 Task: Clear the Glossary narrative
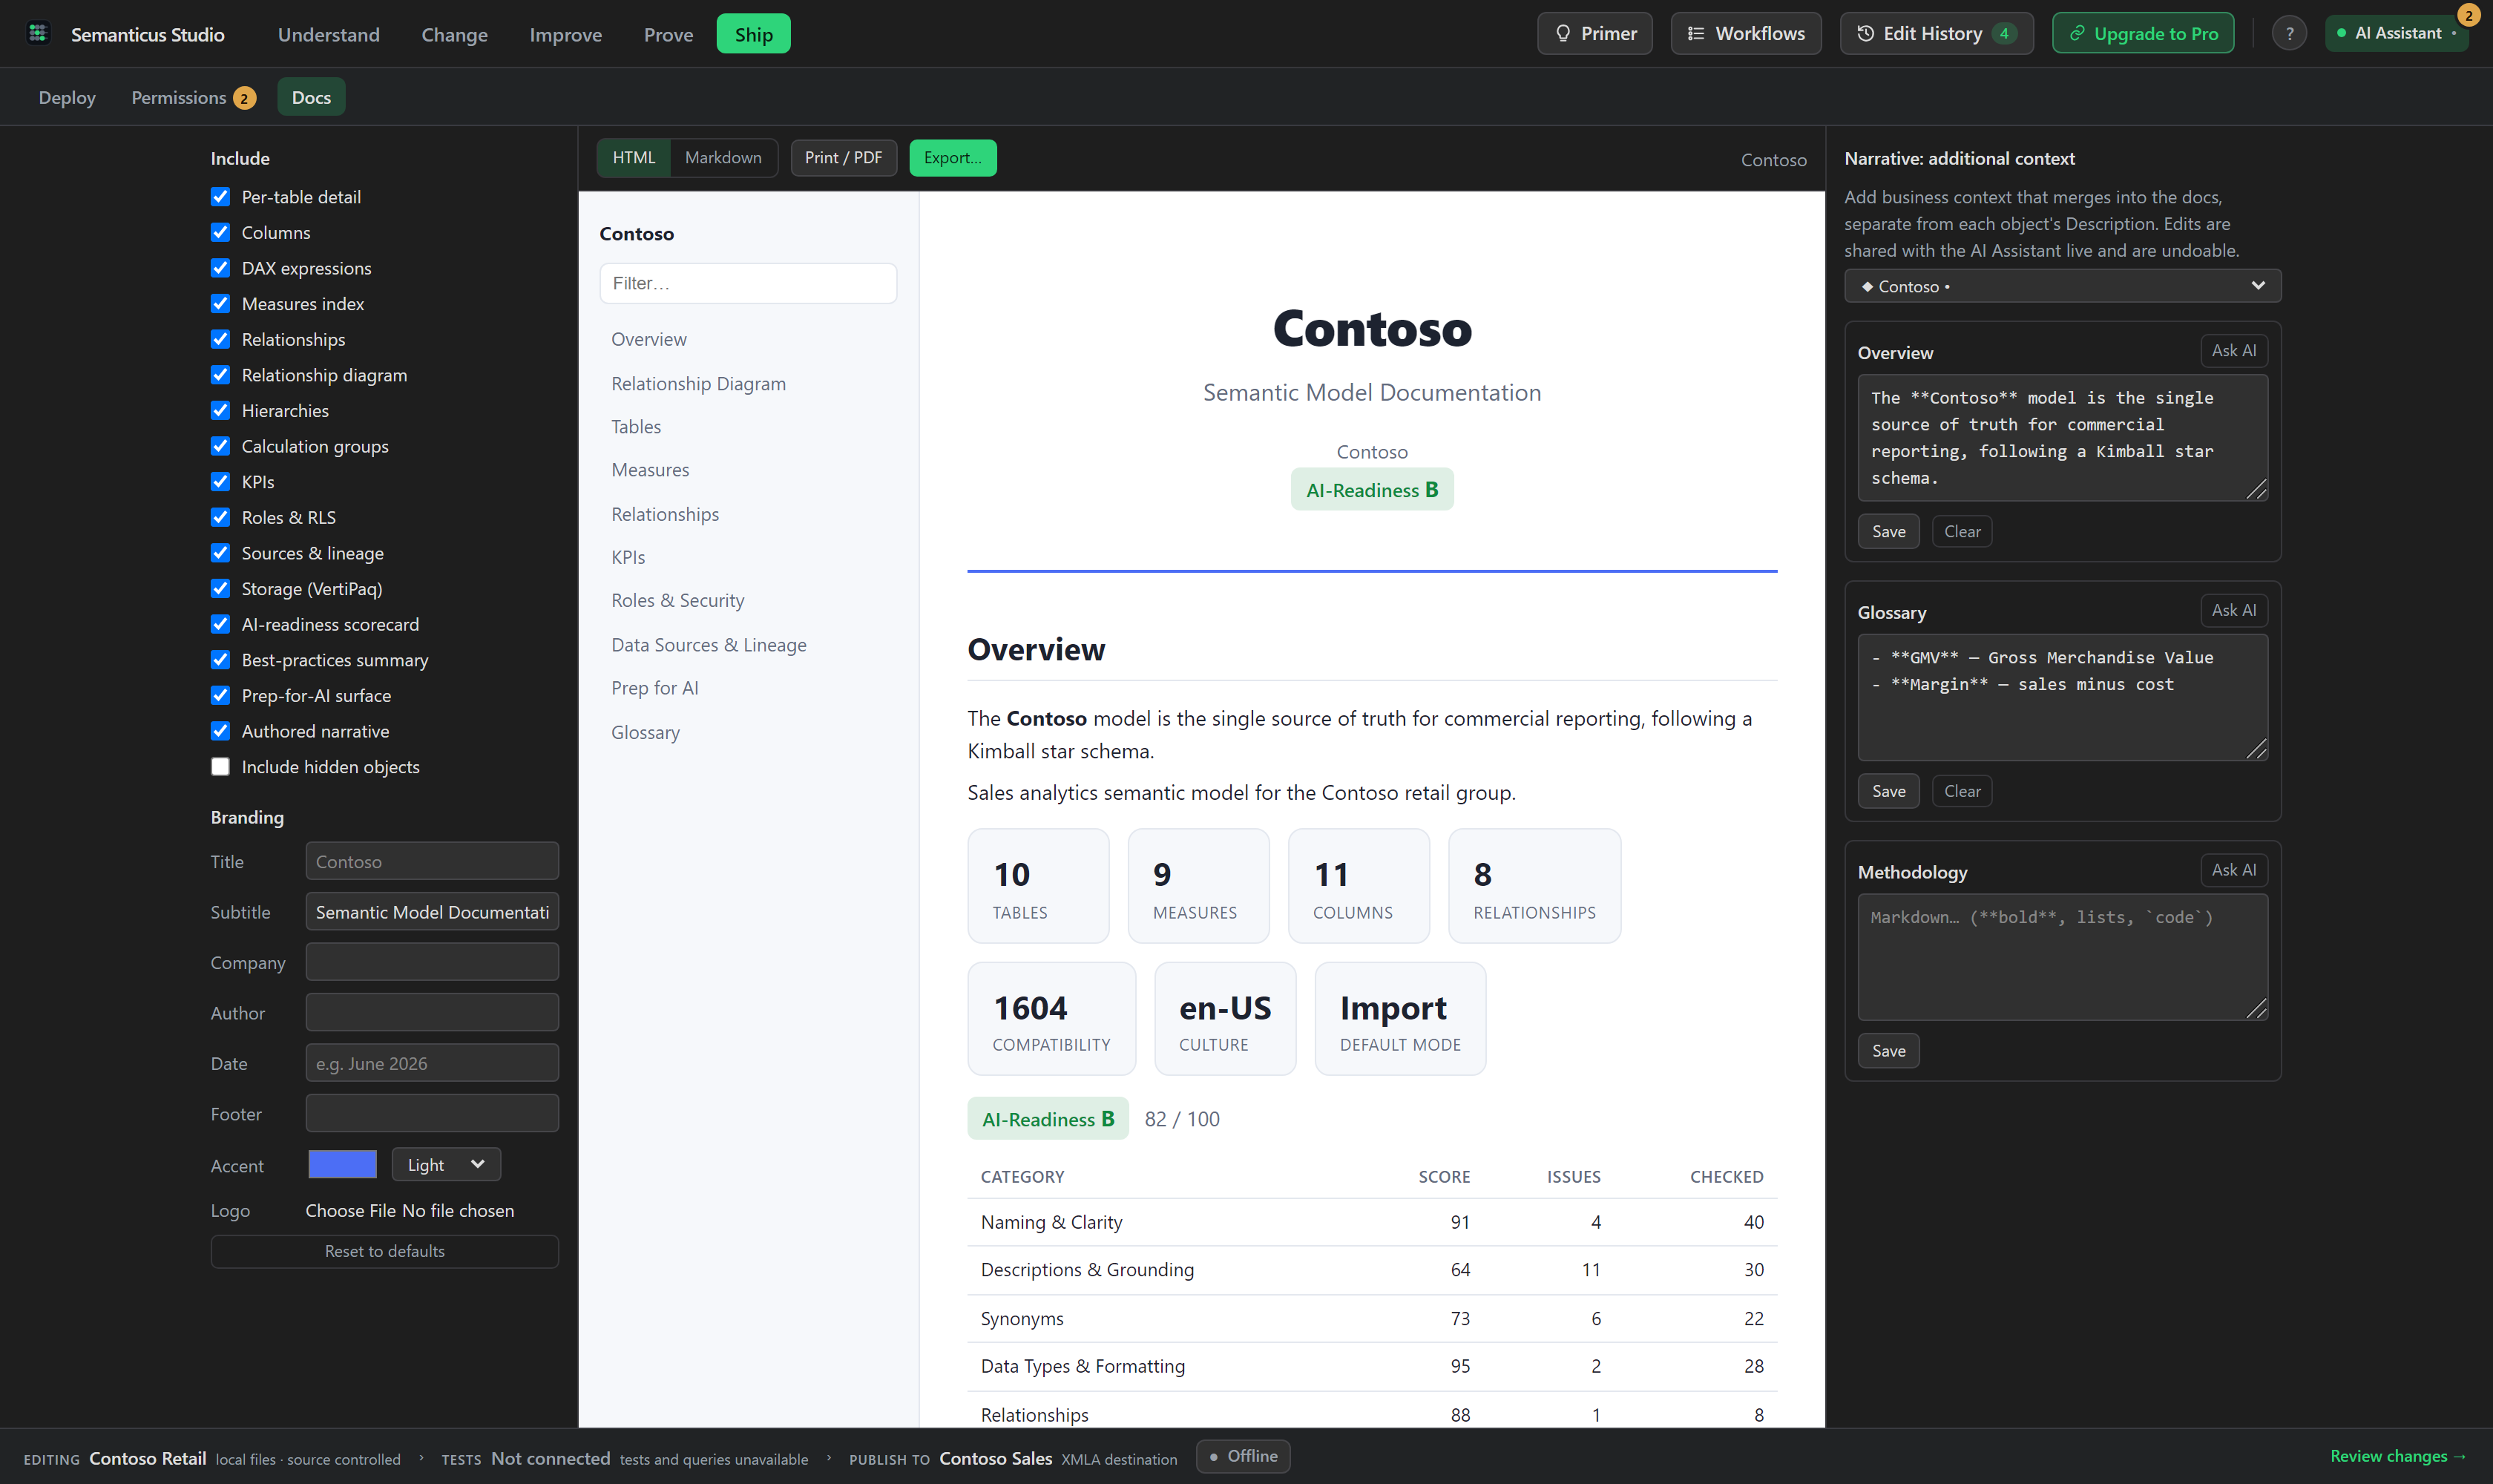[1961, 792]
